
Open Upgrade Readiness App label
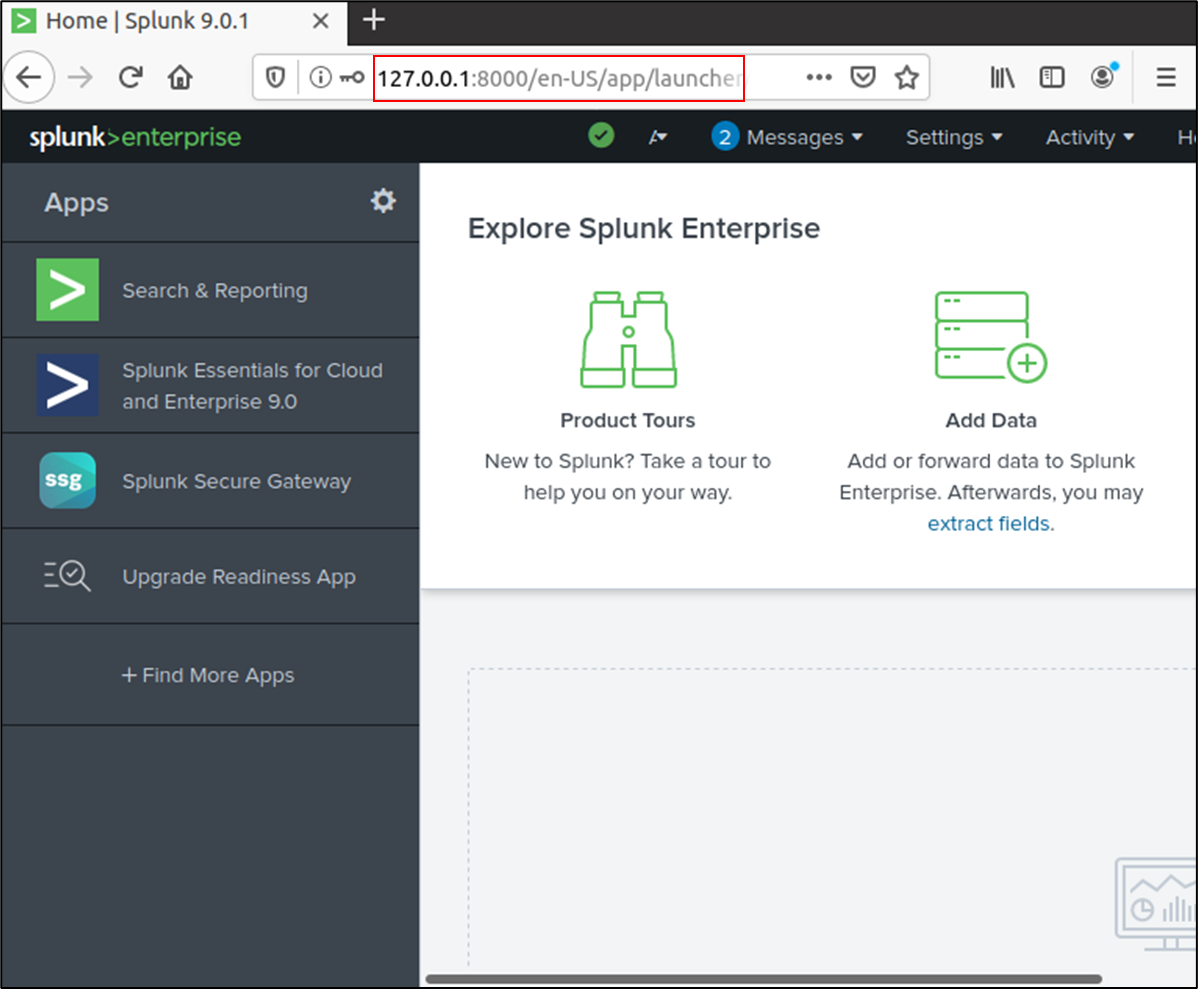click(239, 577)
